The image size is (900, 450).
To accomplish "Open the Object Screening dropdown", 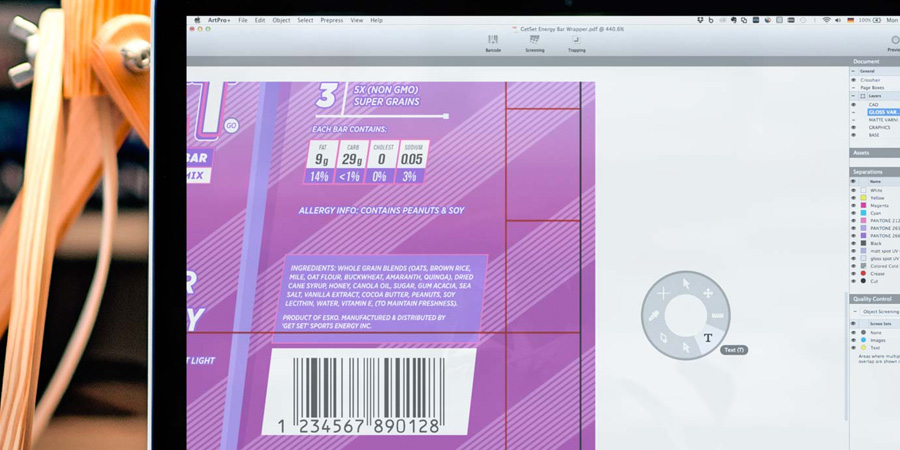I will pyautogui.click(x=880, y=312).
